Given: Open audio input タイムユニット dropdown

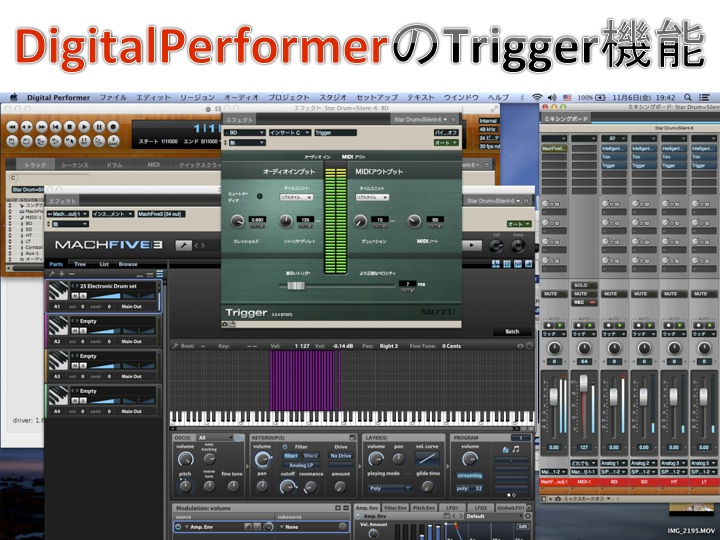Looking at the screenshot, I should [x=296, y=197].
